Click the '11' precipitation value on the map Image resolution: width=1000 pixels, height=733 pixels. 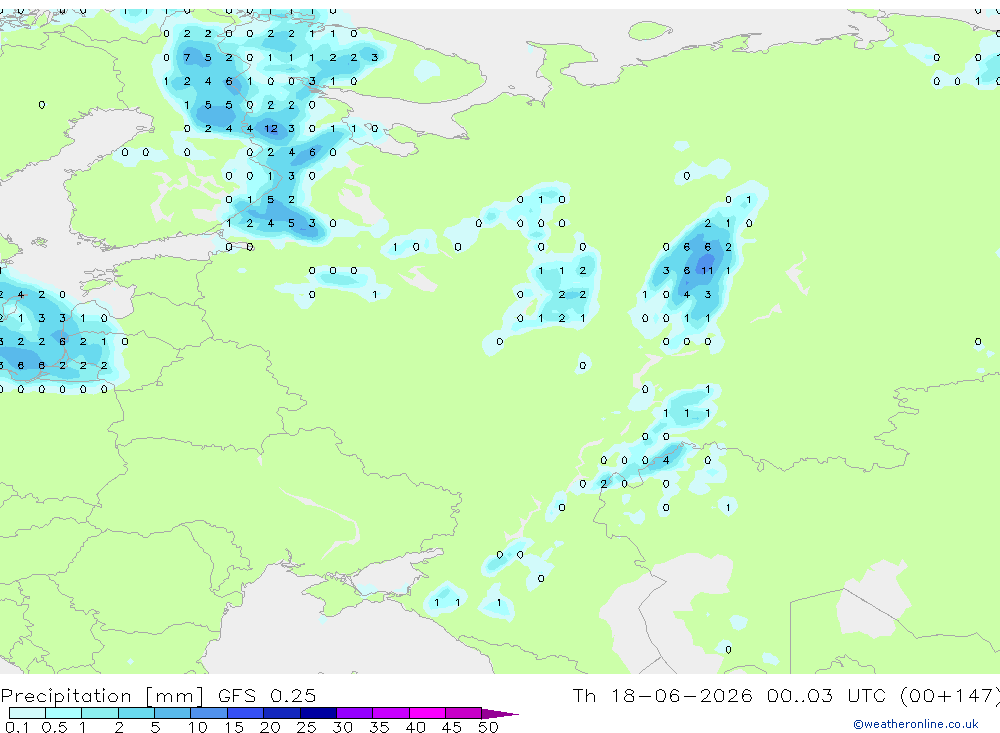tap(707, 270)
